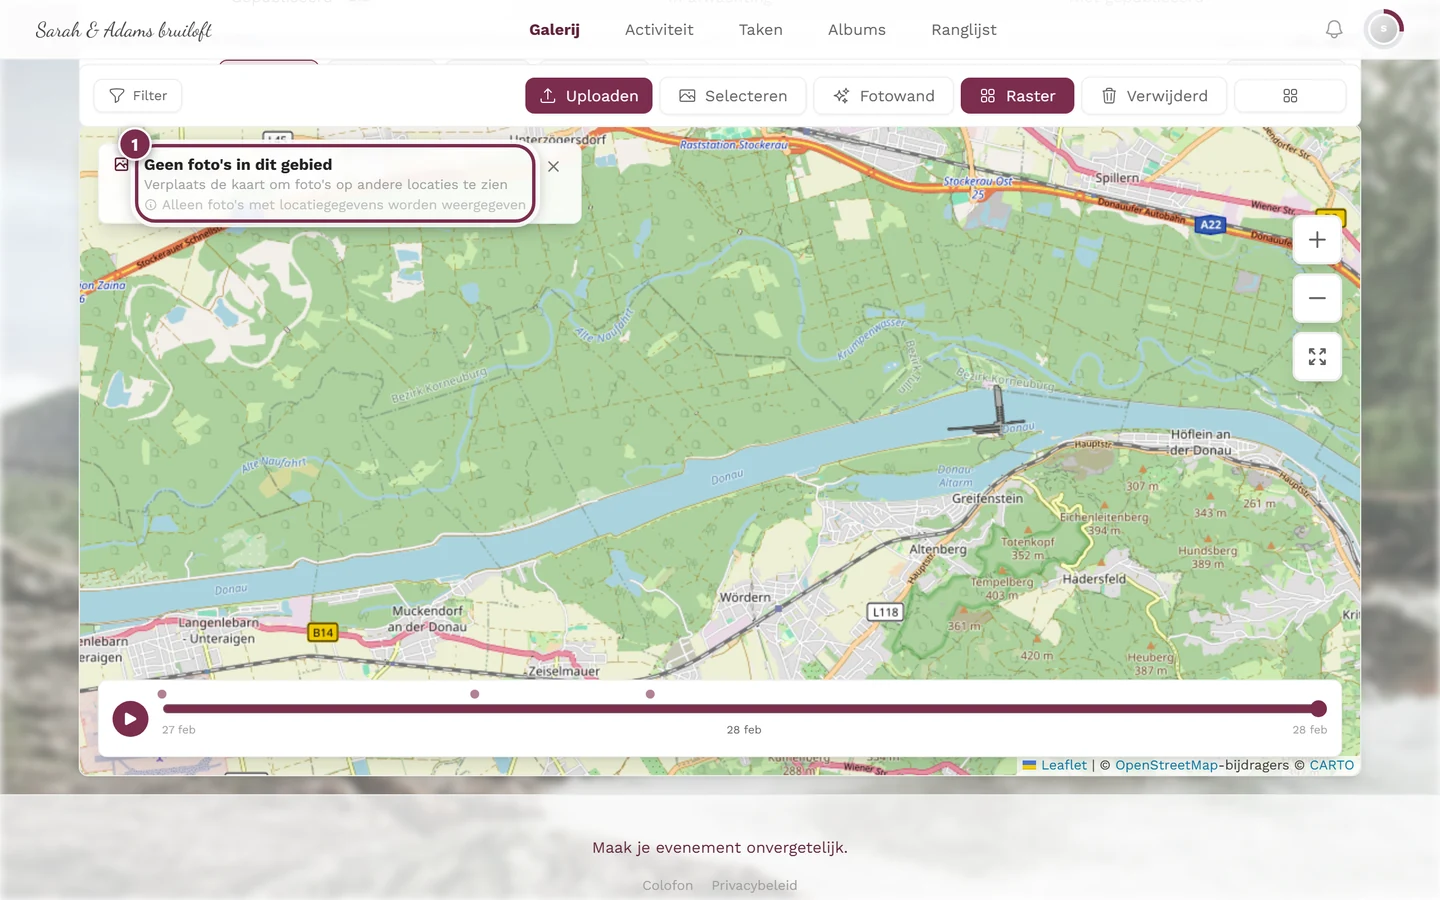
Task: Click the B14 road badge on map
Action: 323,632
